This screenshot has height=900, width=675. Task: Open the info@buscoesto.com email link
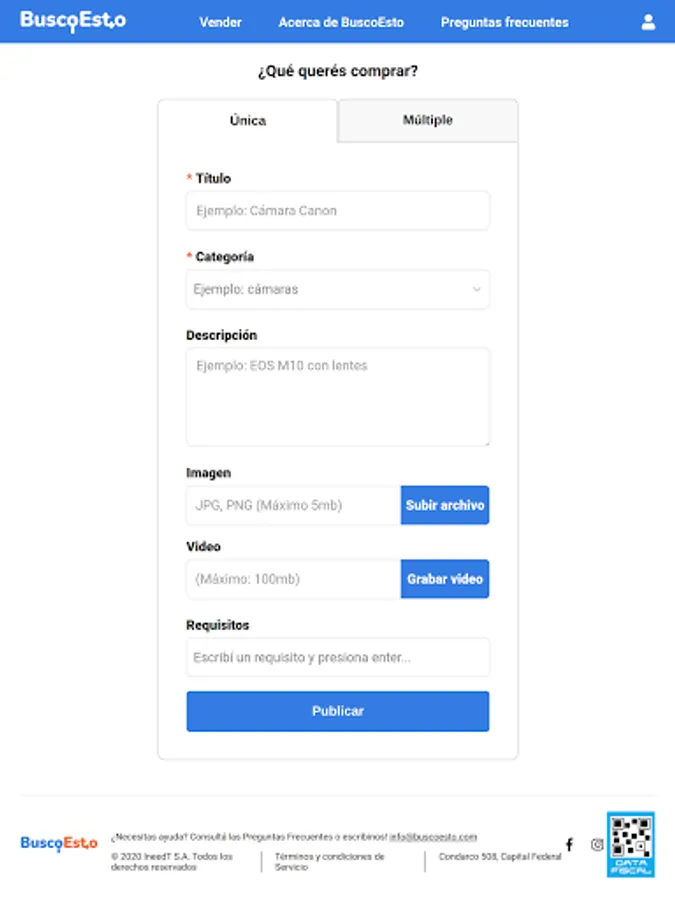pyautogui.click(x=433, y=837)
